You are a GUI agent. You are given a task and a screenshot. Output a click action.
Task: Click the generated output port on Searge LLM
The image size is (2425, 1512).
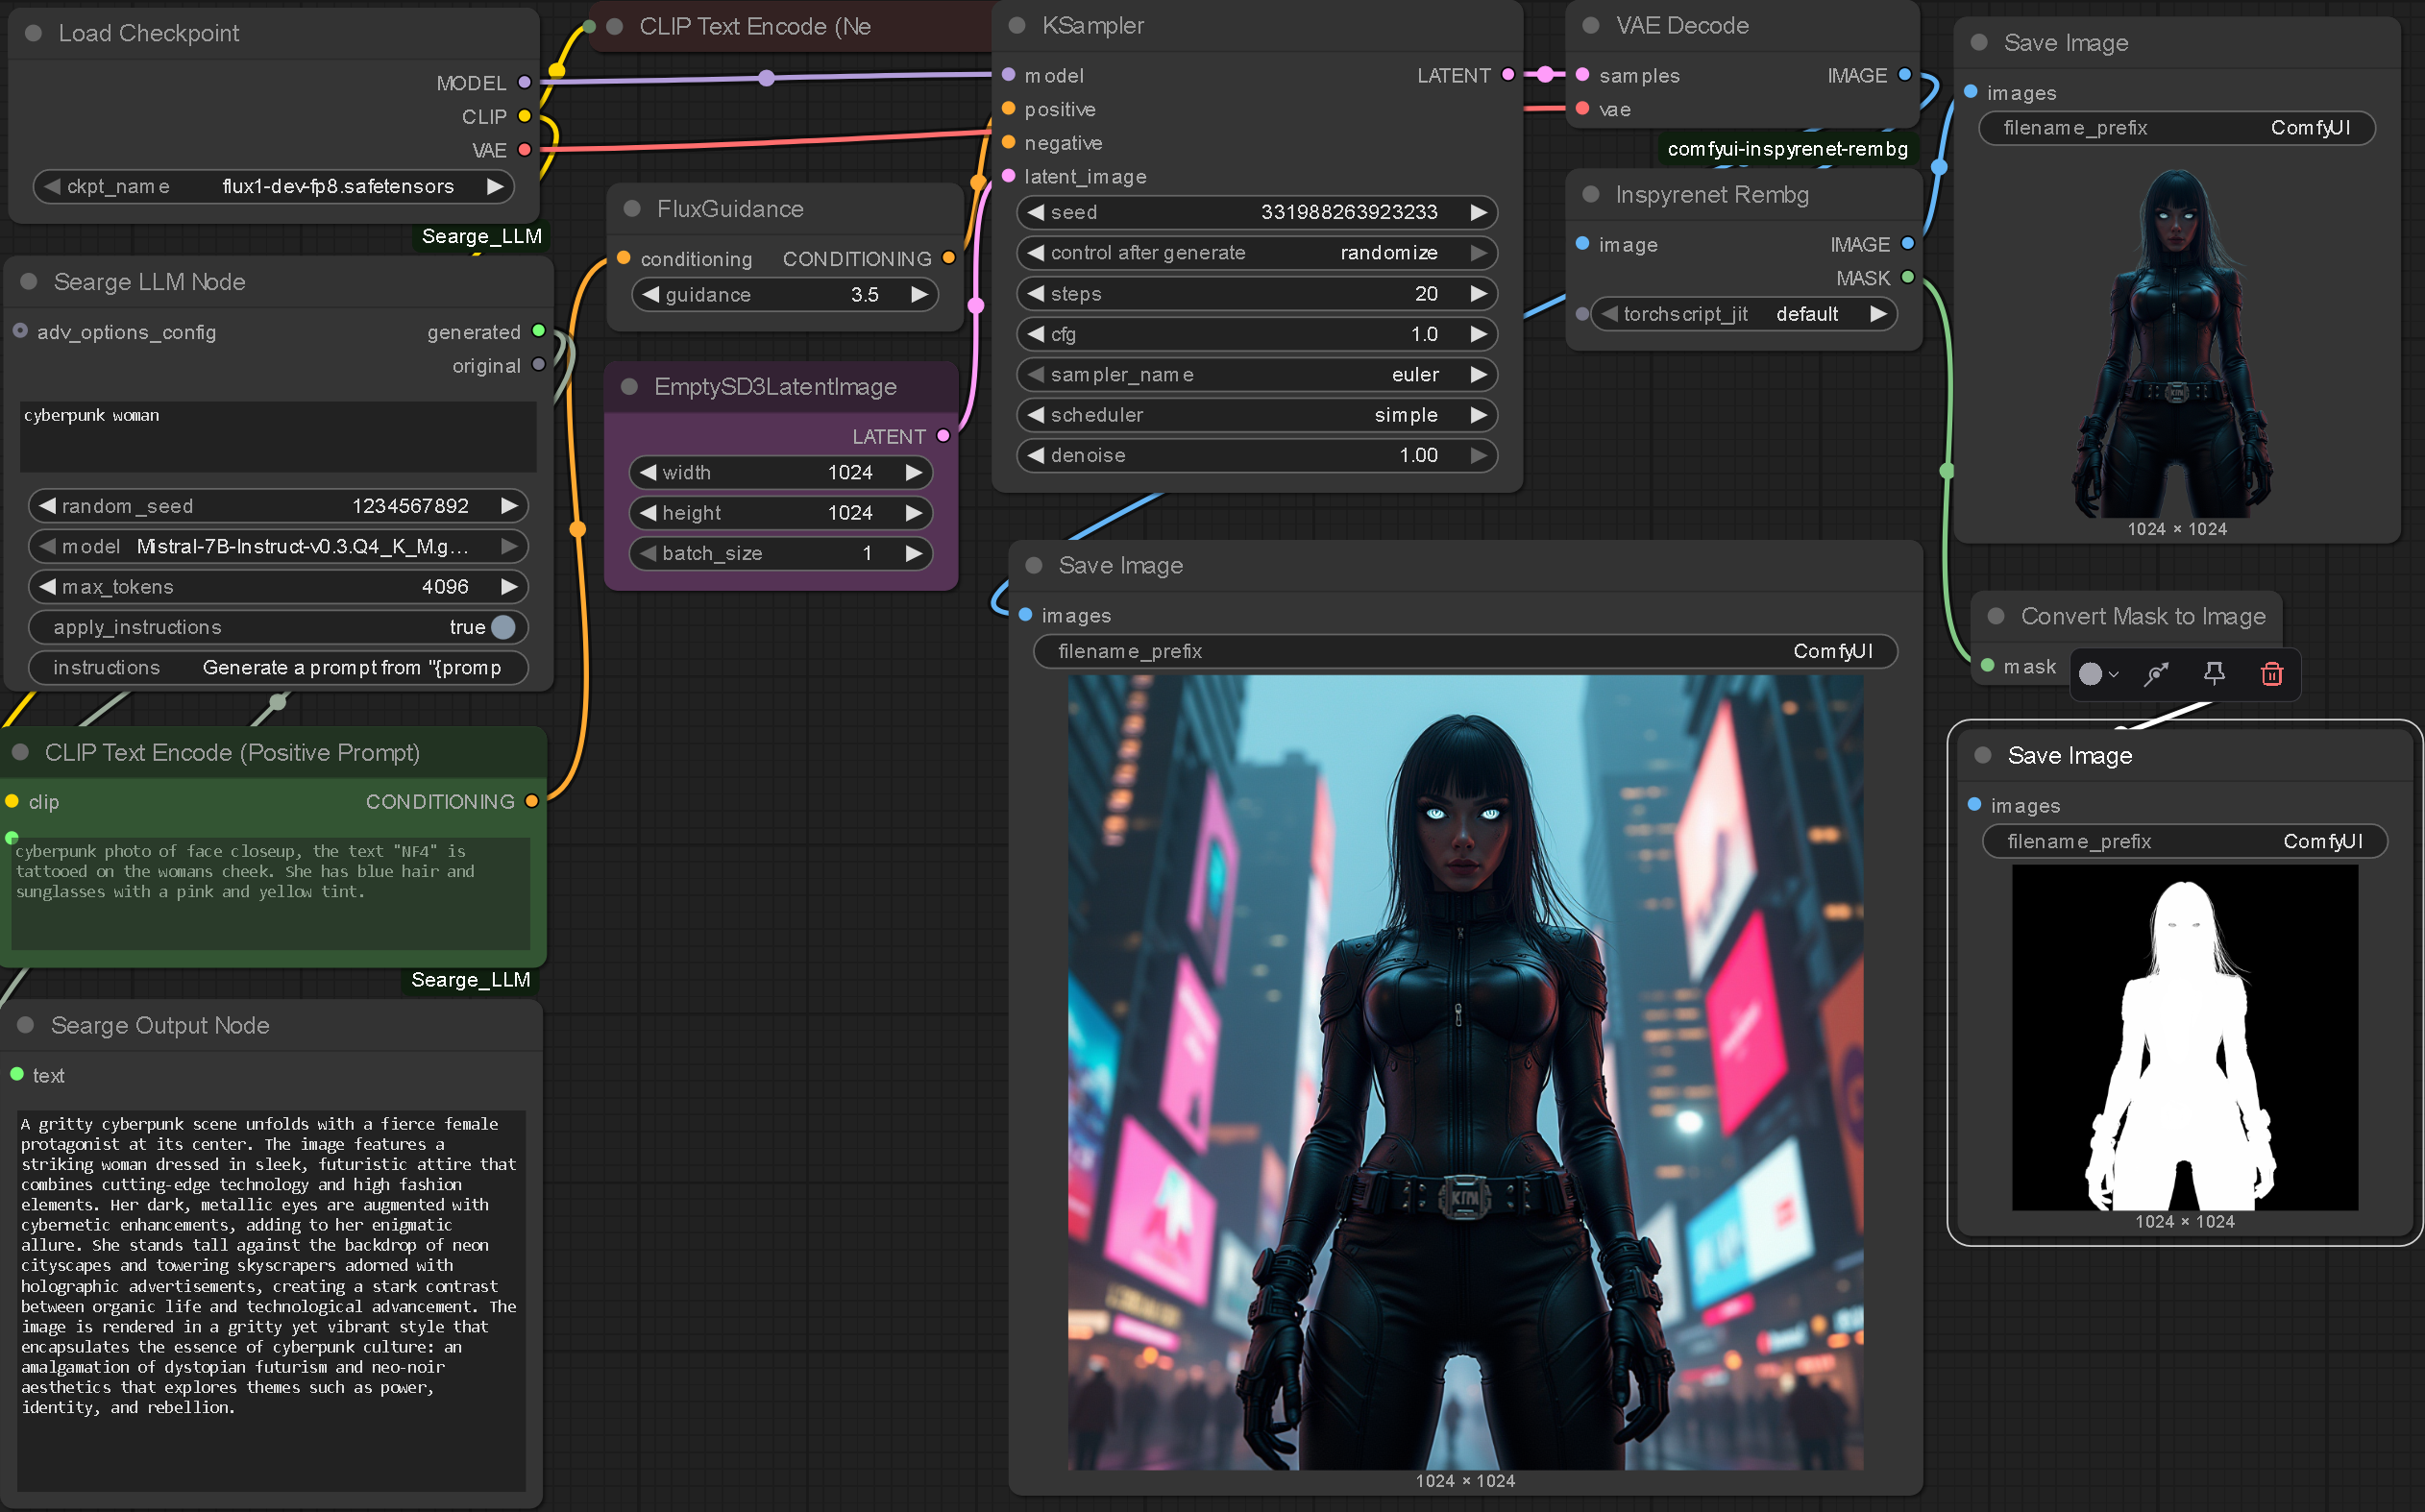[x=539, y=331]
